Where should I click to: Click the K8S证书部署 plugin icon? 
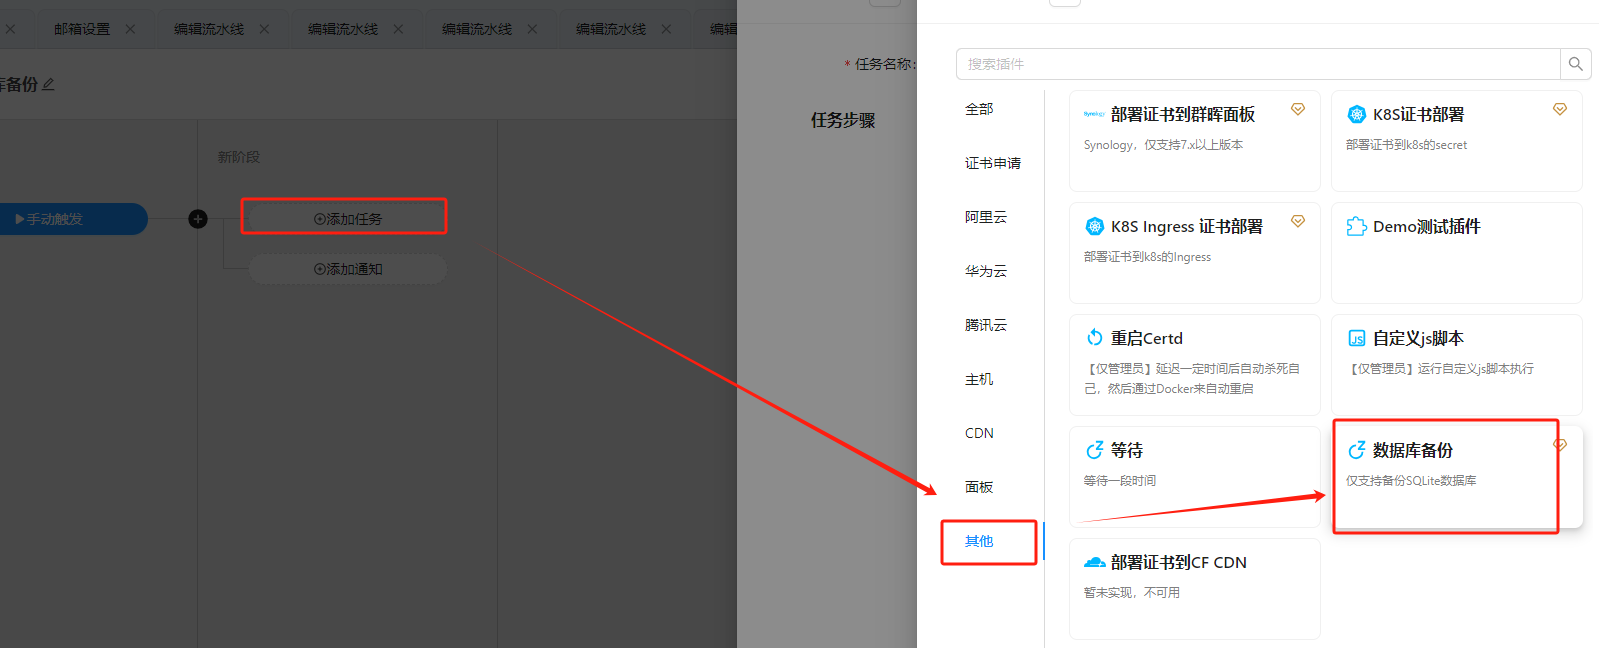[1356, 114]
